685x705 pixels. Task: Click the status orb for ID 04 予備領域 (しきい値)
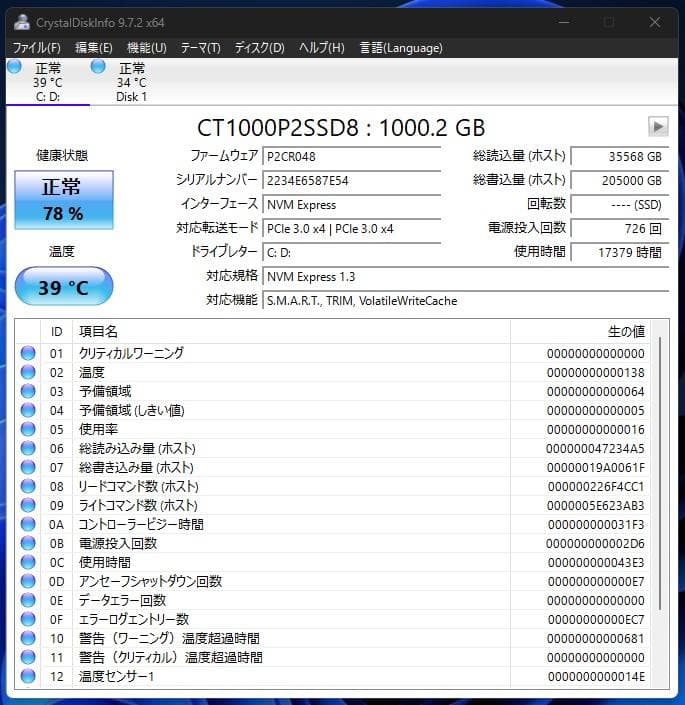tap(28, 410)
